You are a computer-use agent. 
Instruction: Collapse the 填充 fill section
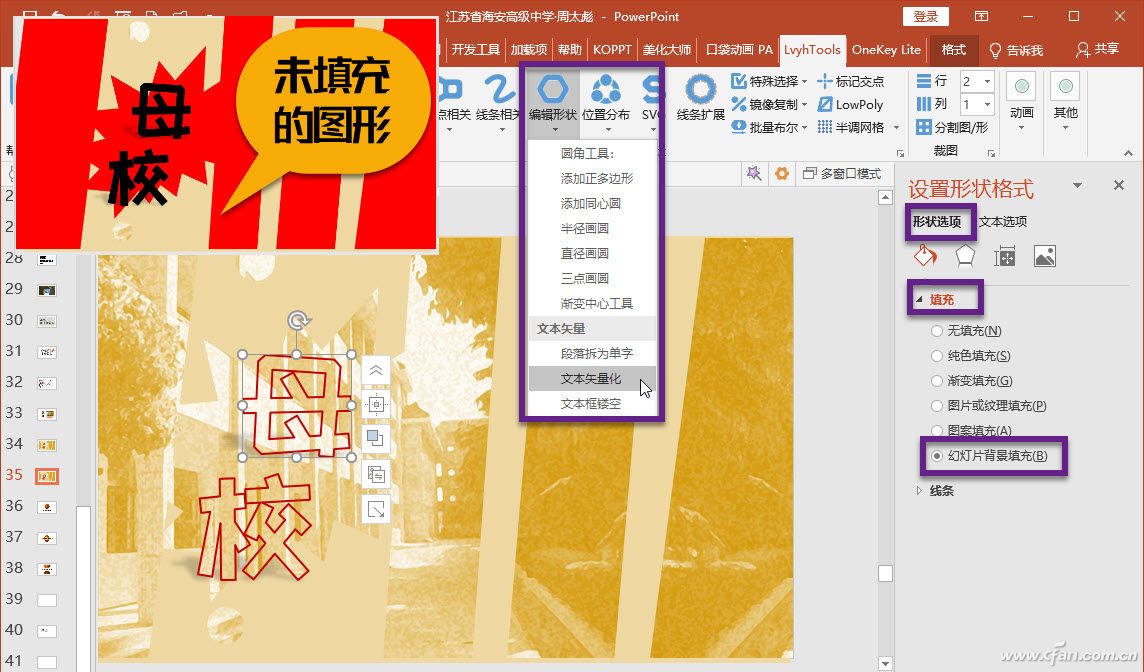tap(944, 298)
